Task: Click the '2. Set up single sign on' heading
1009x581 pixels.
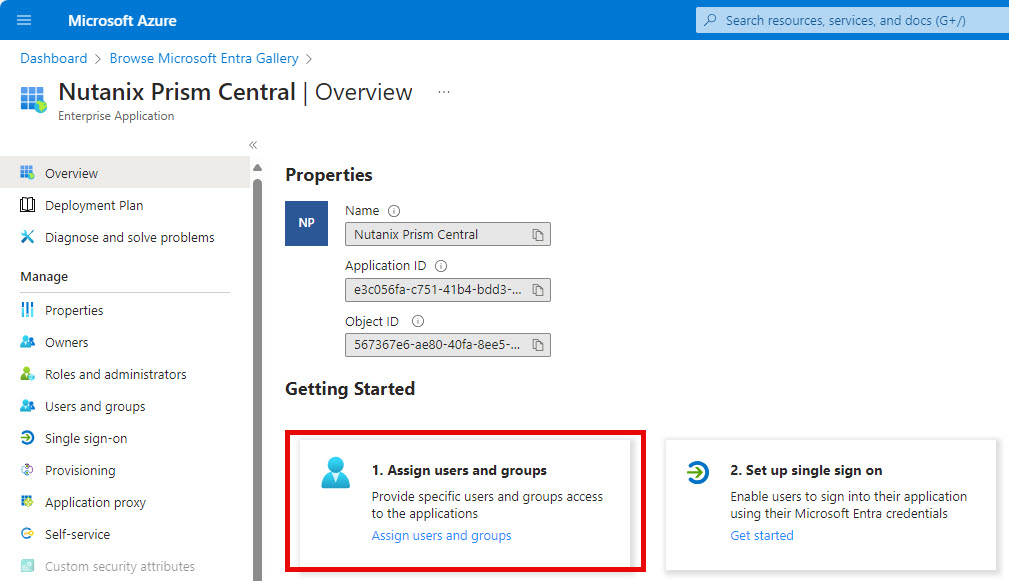Action: point(806,470)
